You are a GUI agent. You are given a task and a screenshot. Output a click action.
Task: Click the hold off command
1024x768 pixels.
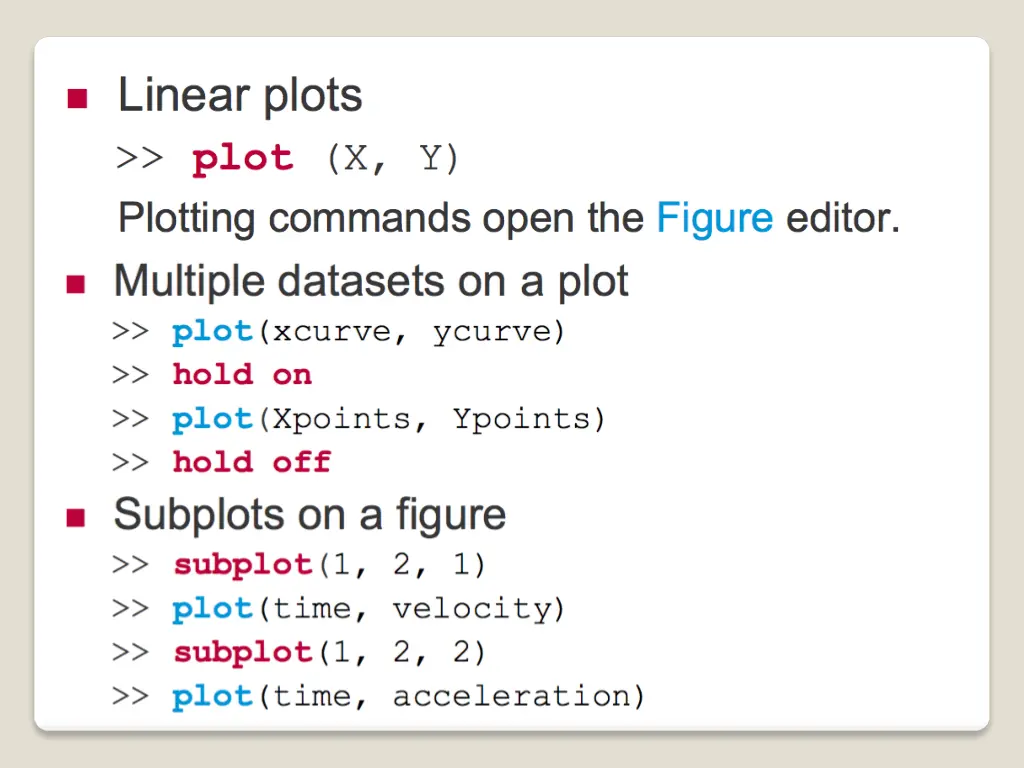point(252,462)
